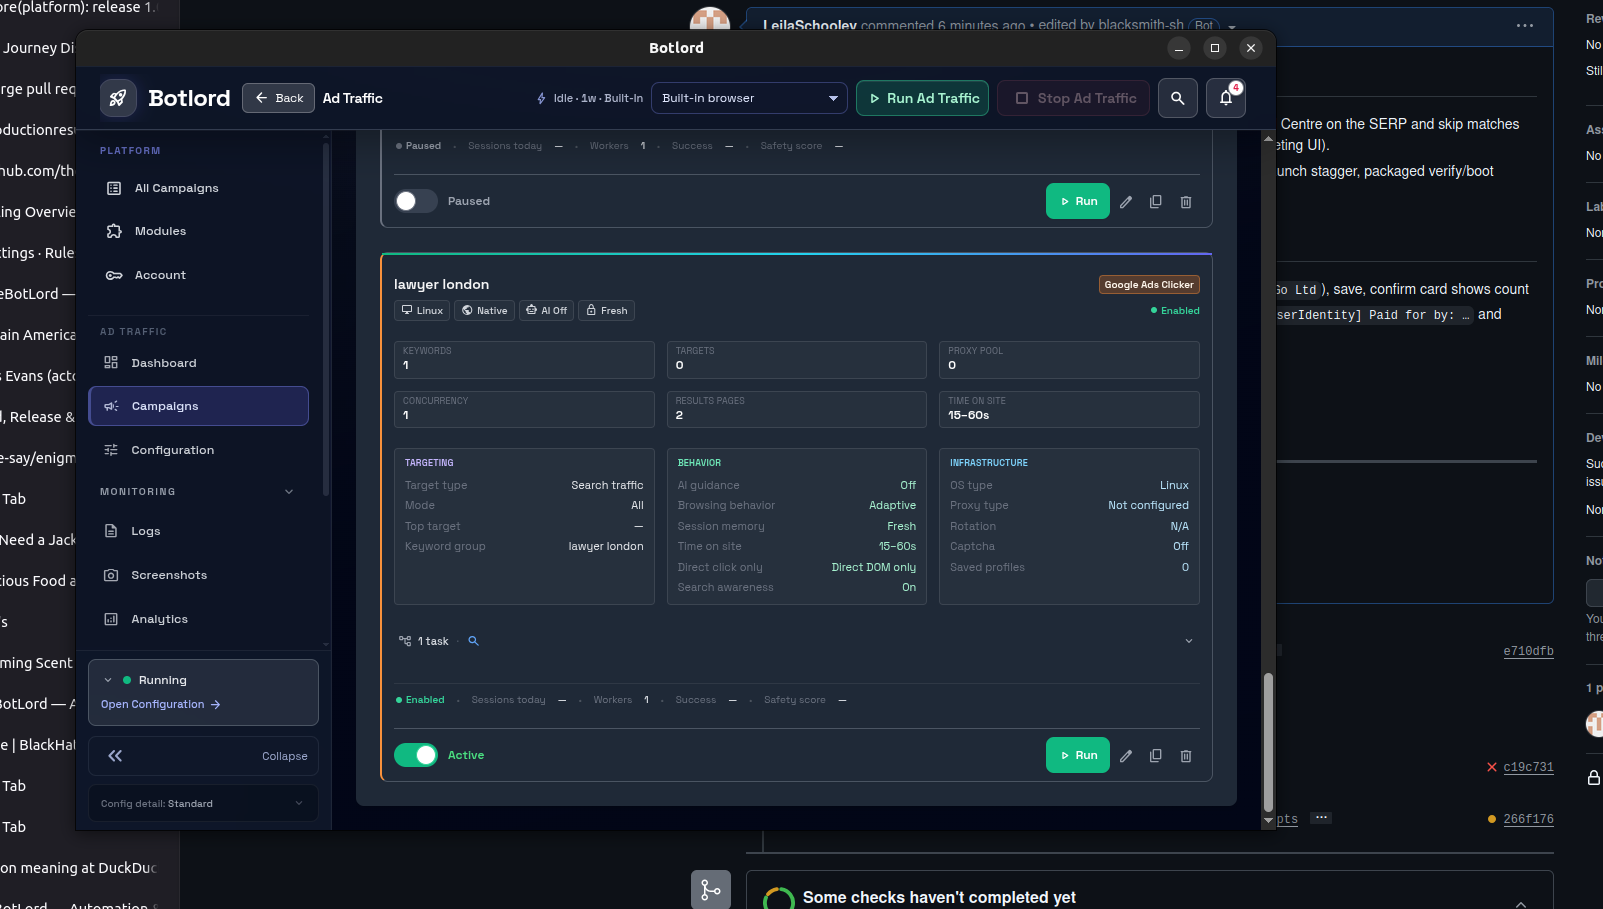Click the Linux tag on lawyer london
1603x909 pixels.
tap(422, 311)
